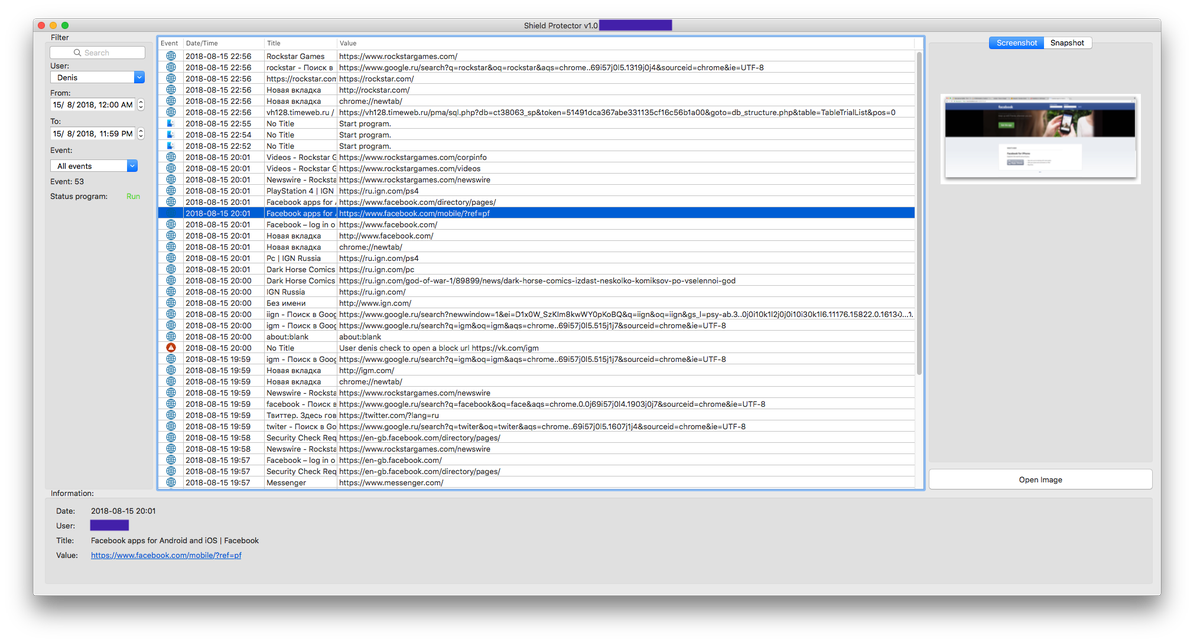
Task: Click the From date stepper up arrow
Action: tap(140, 101)
